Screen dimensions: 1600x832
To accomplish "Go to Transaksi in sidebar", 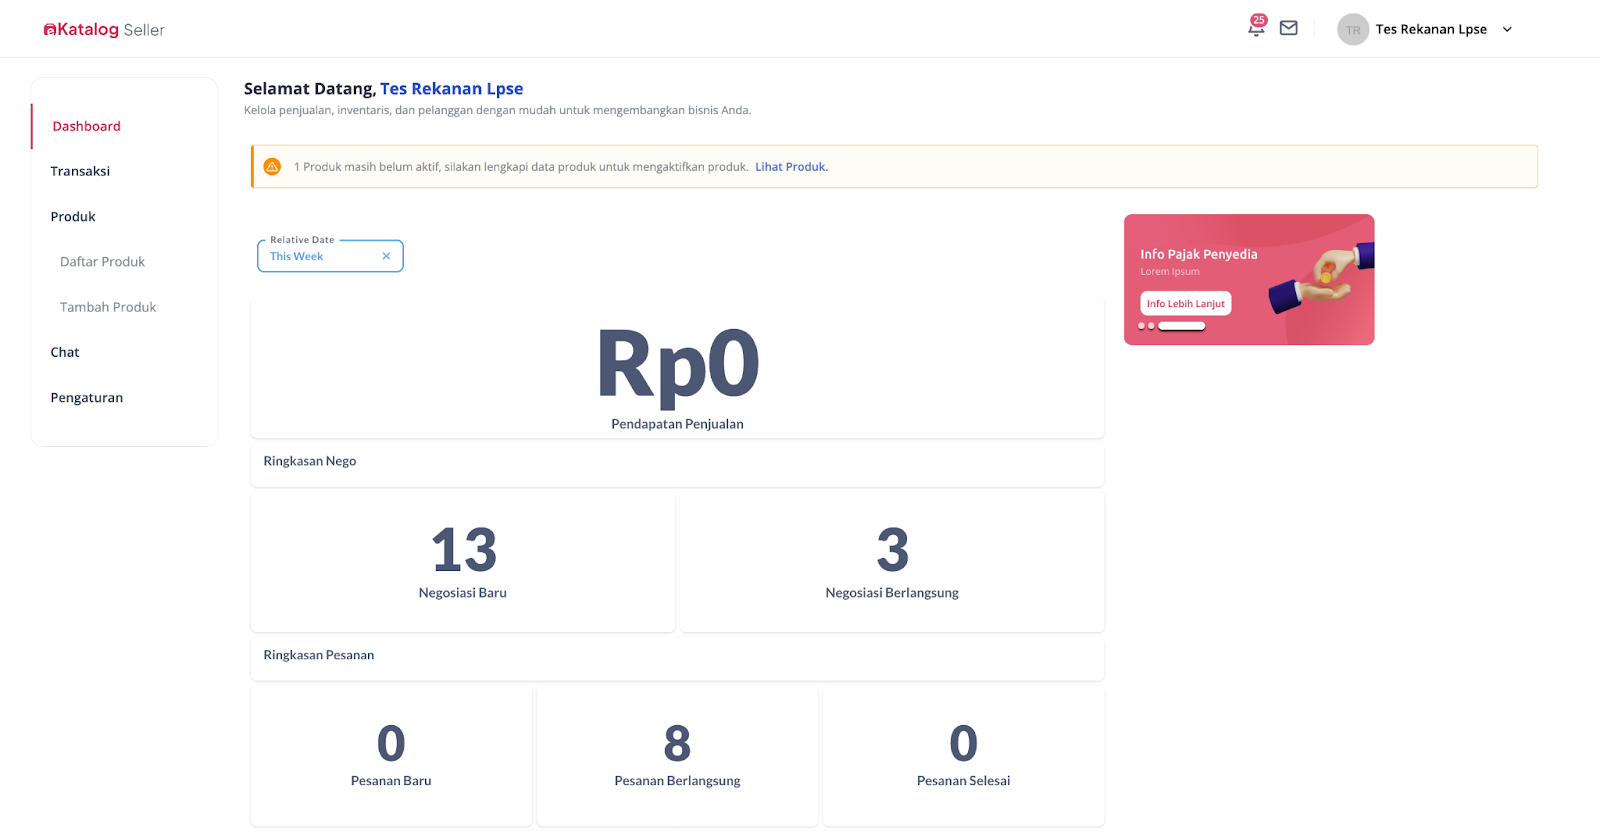I will 80,171.
